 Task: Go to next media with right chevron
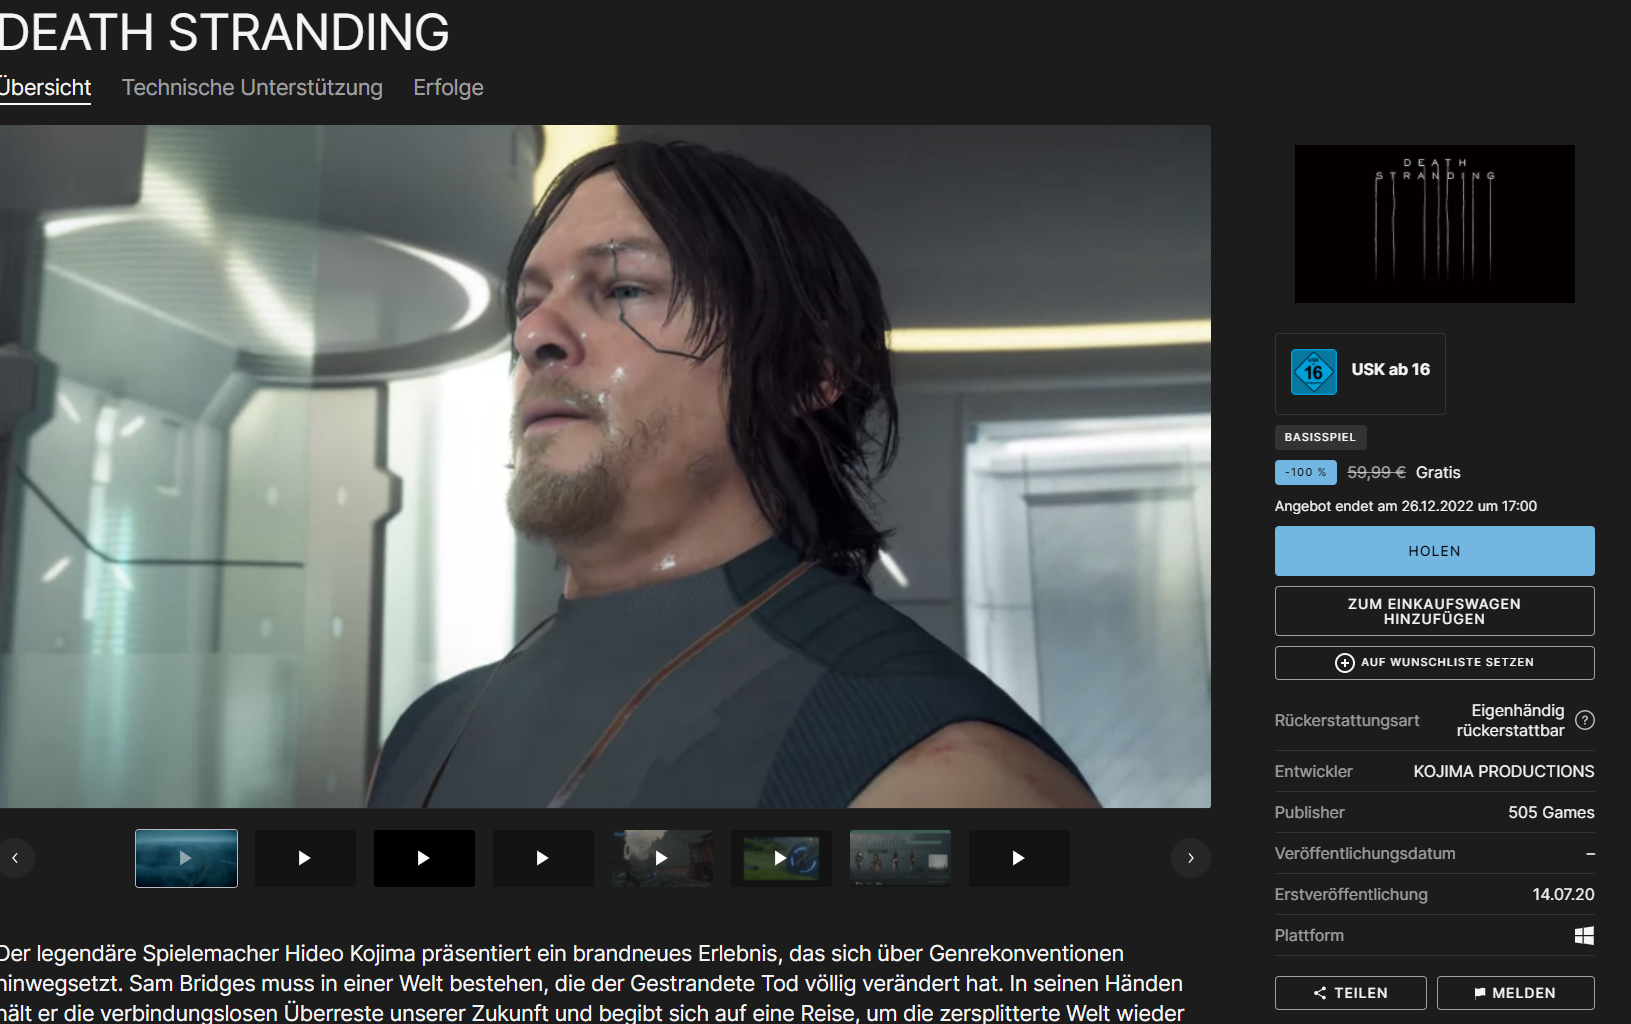pos(1190,858)
